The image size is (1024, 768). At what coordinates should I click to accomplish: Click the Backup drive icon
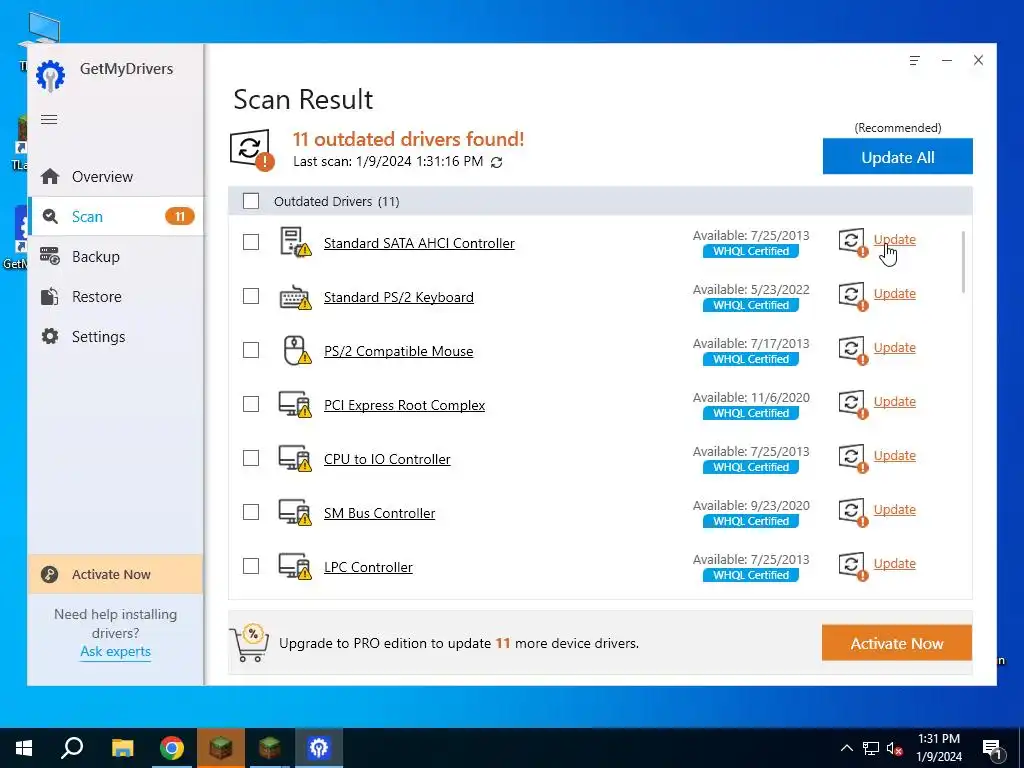[50, 256]
